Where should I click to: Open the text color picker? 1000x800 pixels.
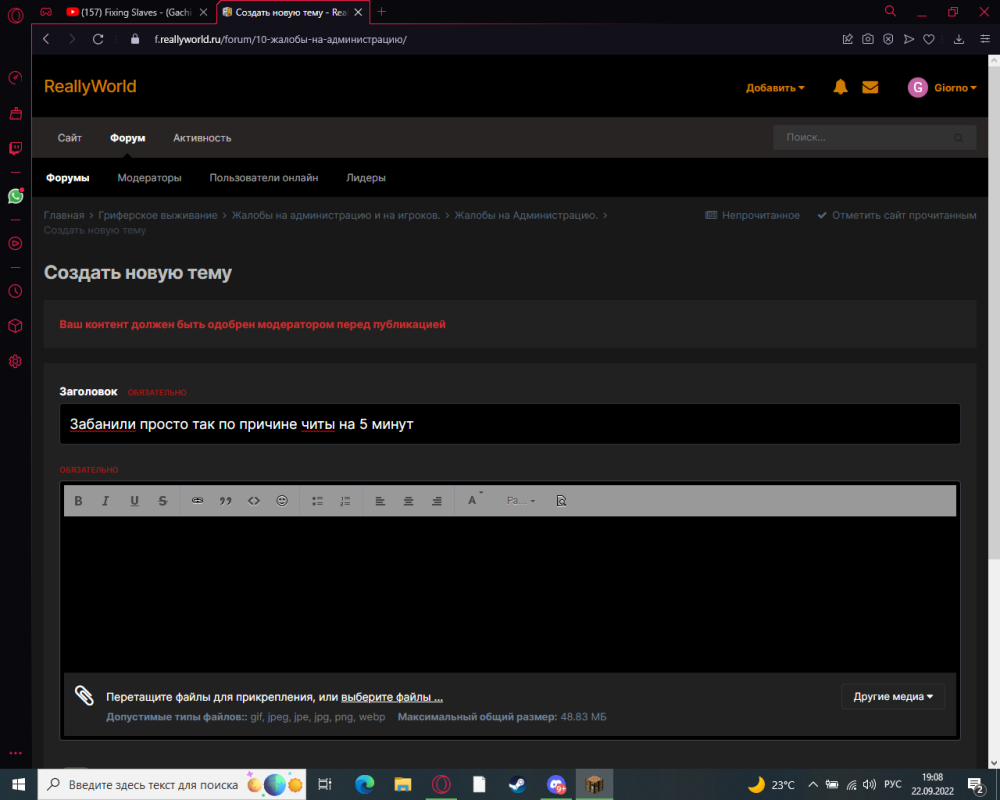(x=474, y=500)
